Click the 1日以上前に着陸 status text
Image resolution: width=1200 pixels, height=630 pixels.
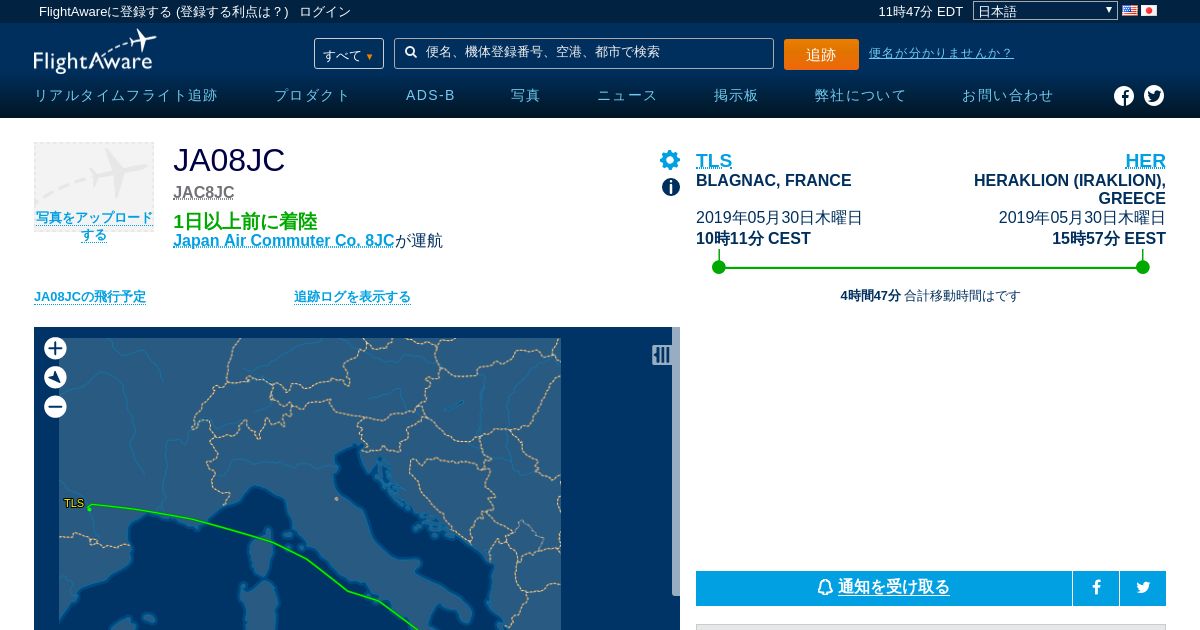click(245, 221)
